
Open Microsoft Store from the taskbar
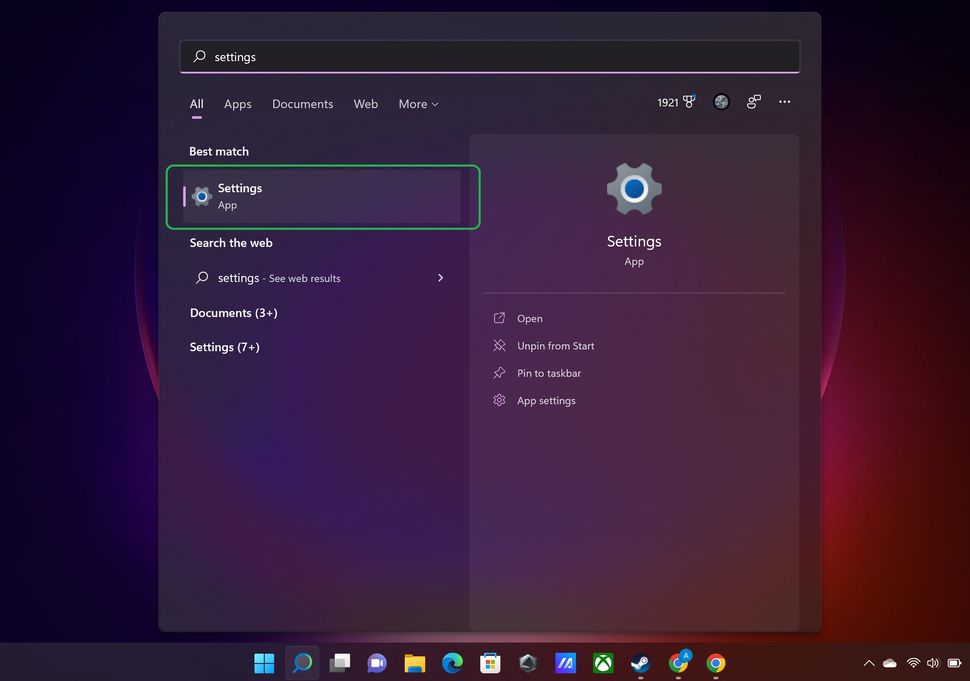pos(489,663)
